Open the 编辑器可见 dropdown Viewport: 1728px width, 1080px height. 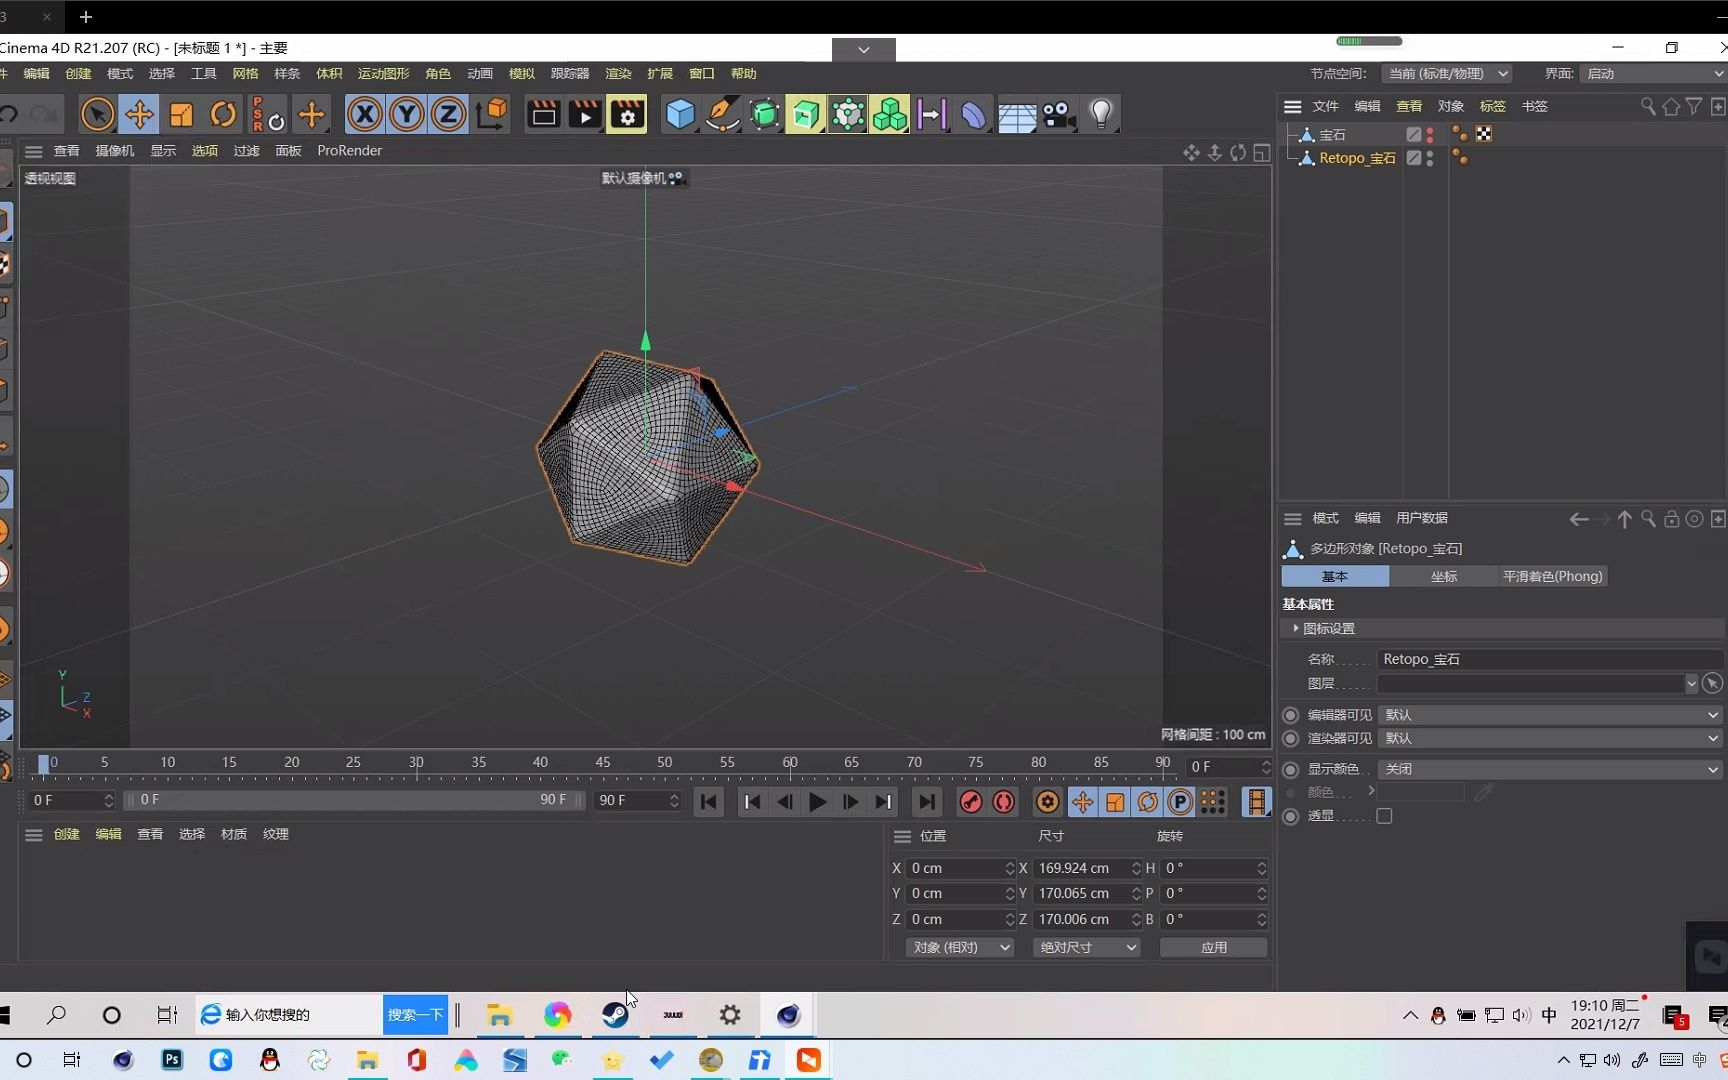tap(1550, 715)
